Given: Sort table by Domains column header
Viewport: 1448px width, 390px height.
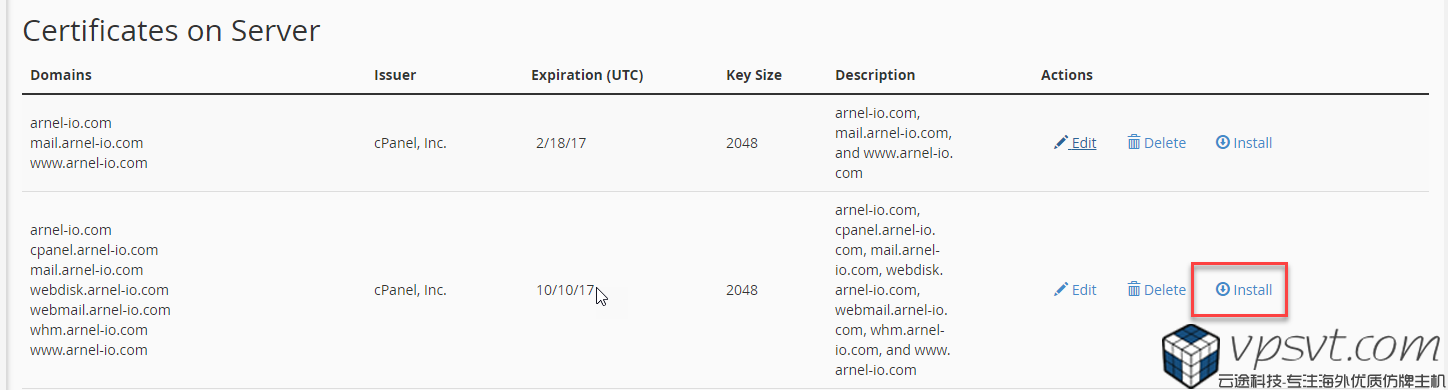Looking at the screenshot, I should tap(61, 75).
